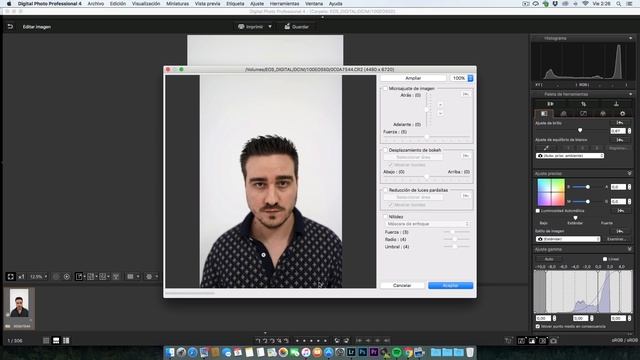The width and height of the screenshot is (640, 360).
Task: Collapse the Ajuste gamma section
Action: pos(629,249)
